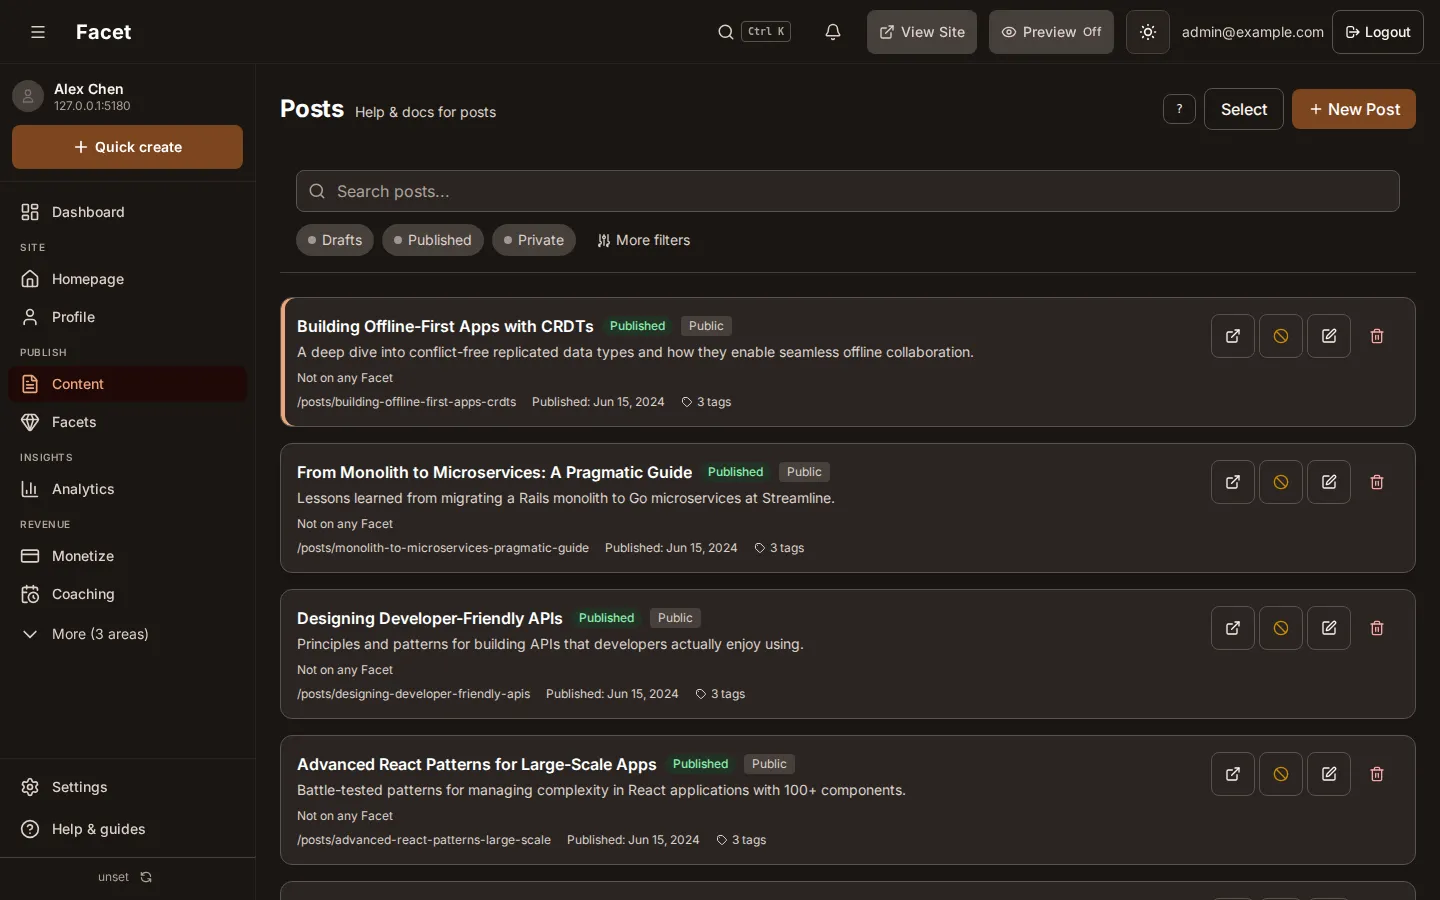Edit the Building Offline-First Apps post
The height and width of the screenshot is (900, 1440).
[1329, 336]
